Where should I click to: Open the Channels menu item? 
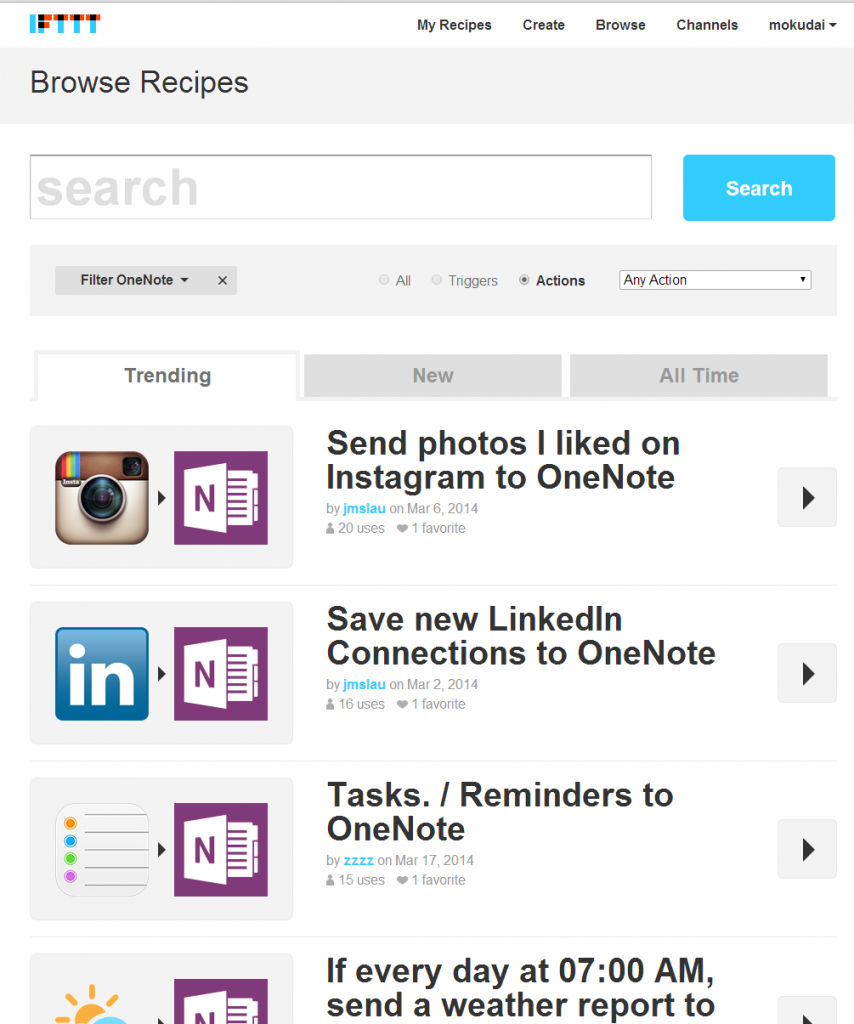click(x=707, y=25)
